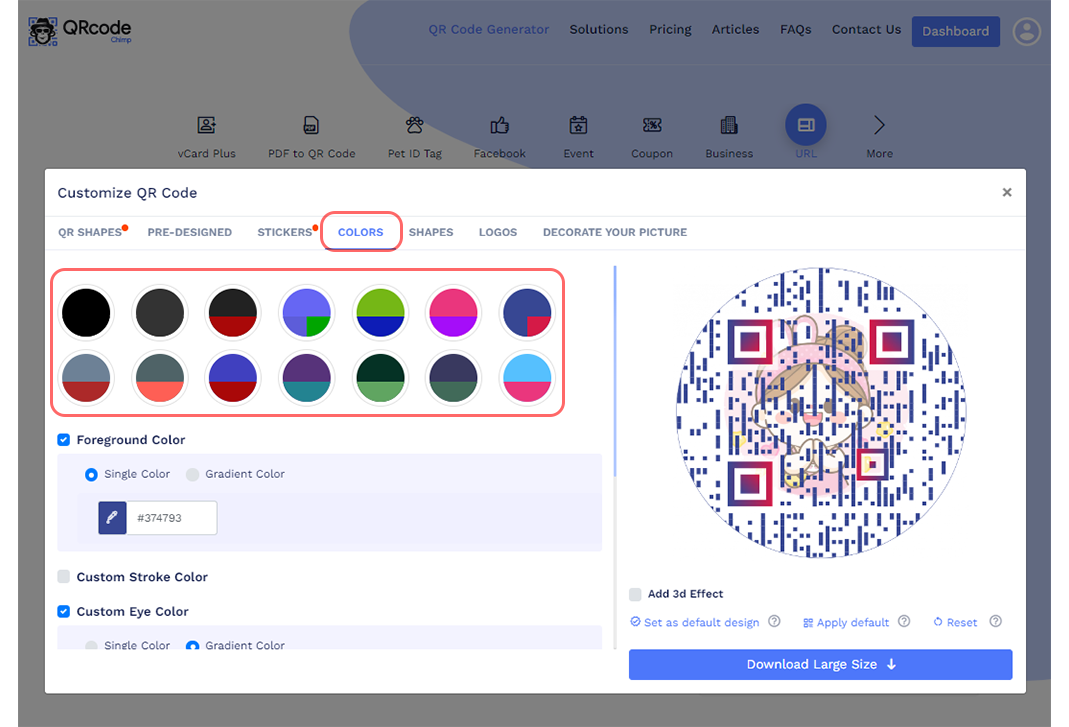Select the vCard Plus QR type icon
The width and height of the screenshot is (1069, 727).
pos(207,124)
